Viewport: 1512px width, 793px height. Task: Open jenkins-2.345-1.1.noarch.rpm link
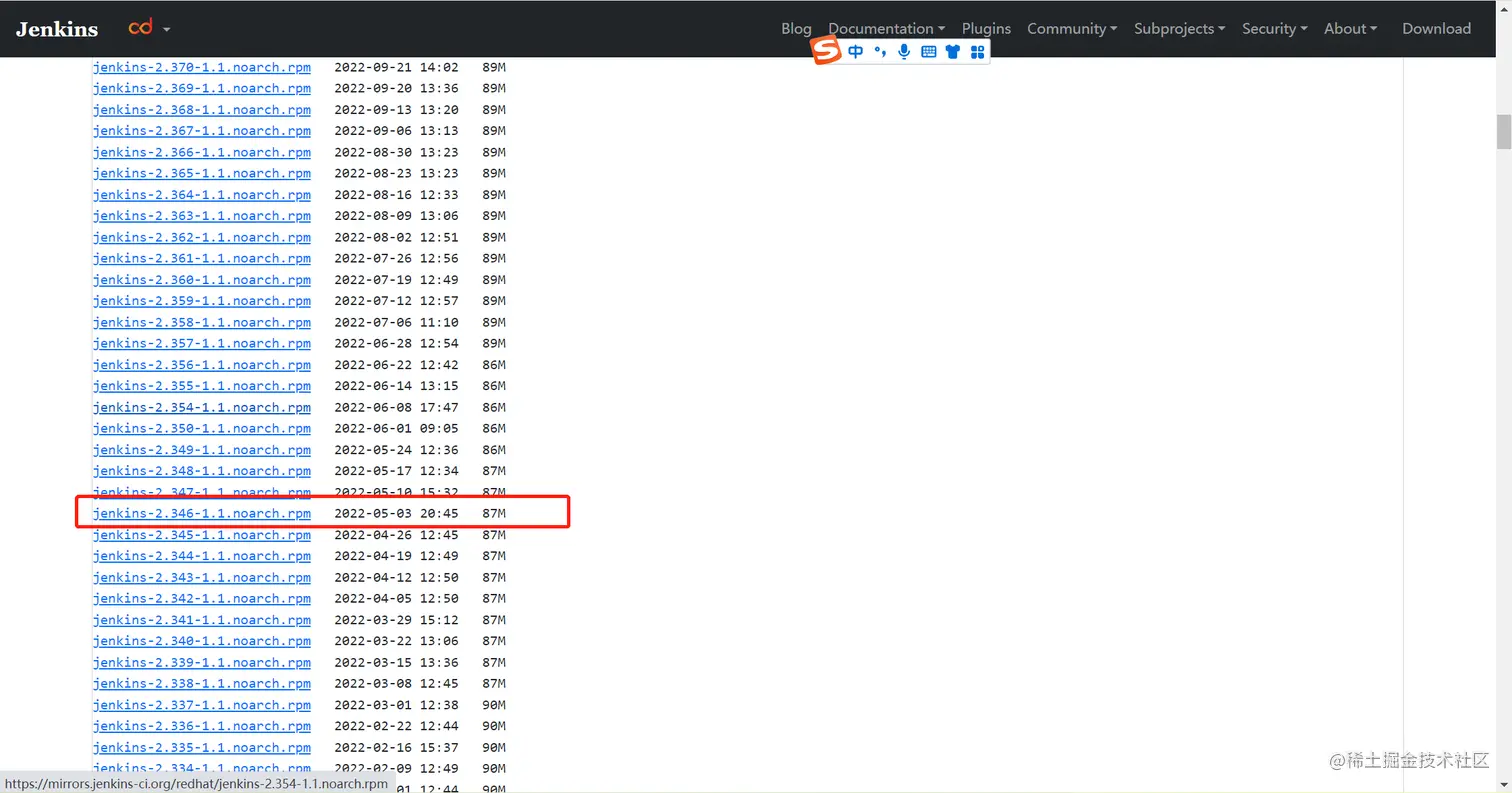click(202, 535)
